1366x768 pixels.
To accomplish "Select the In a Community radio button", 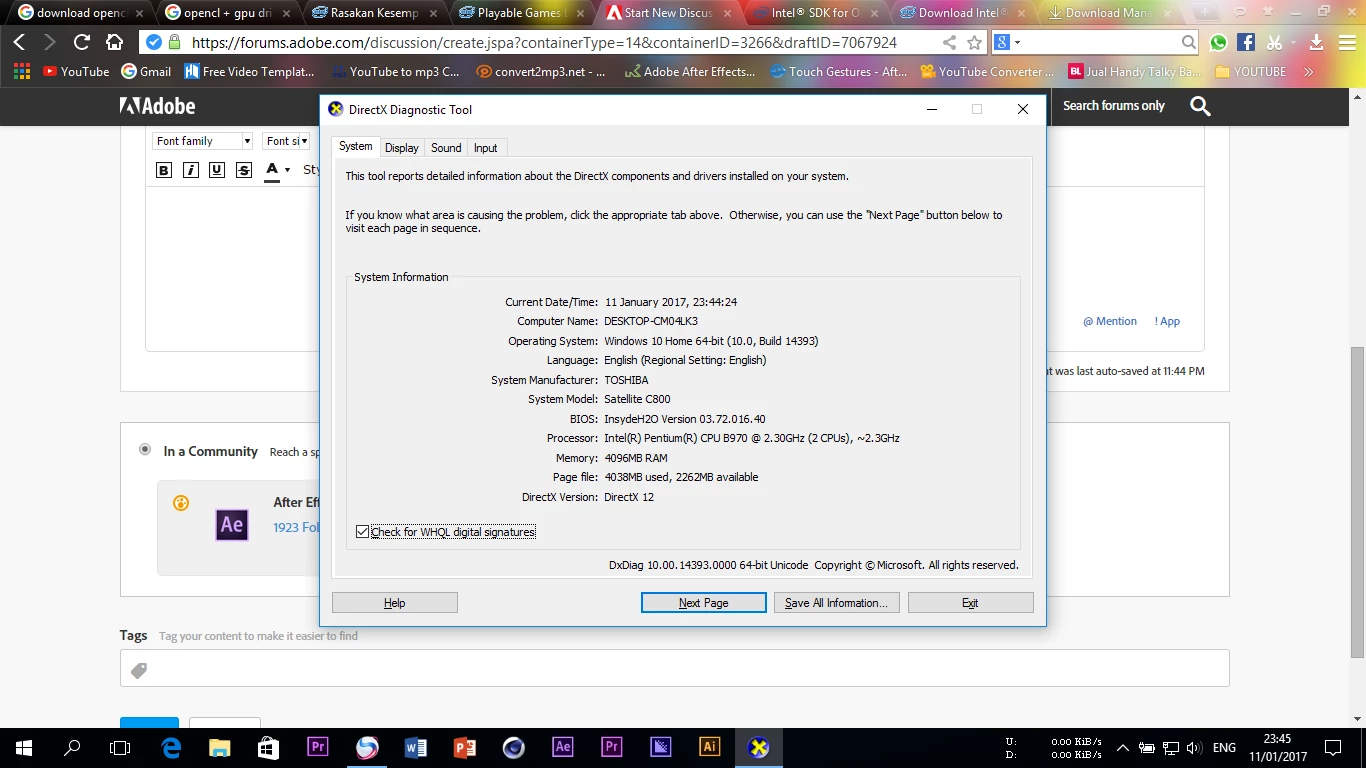I will tap(145, 450).
